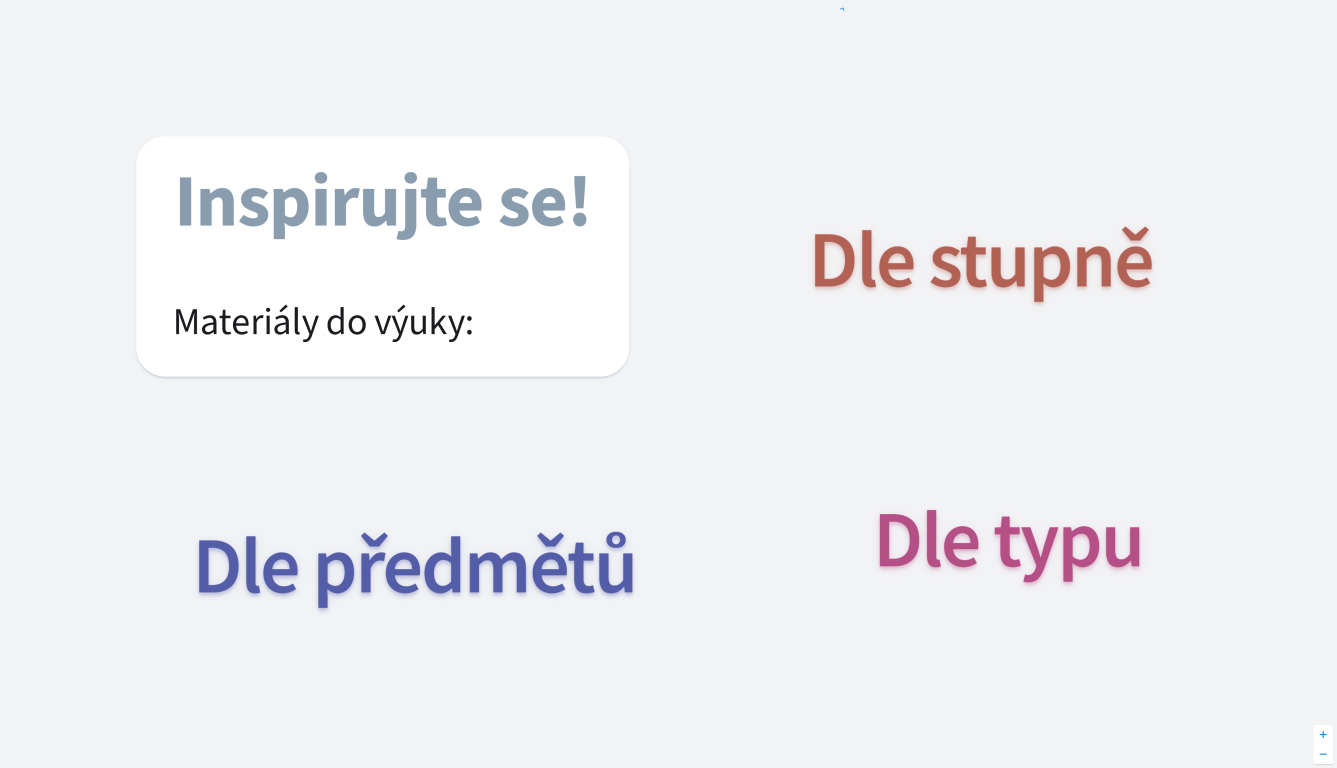Navigate to the 'Dle typu' section
The width and height of the screenshot is (1337, 768).
point(1008,540)
